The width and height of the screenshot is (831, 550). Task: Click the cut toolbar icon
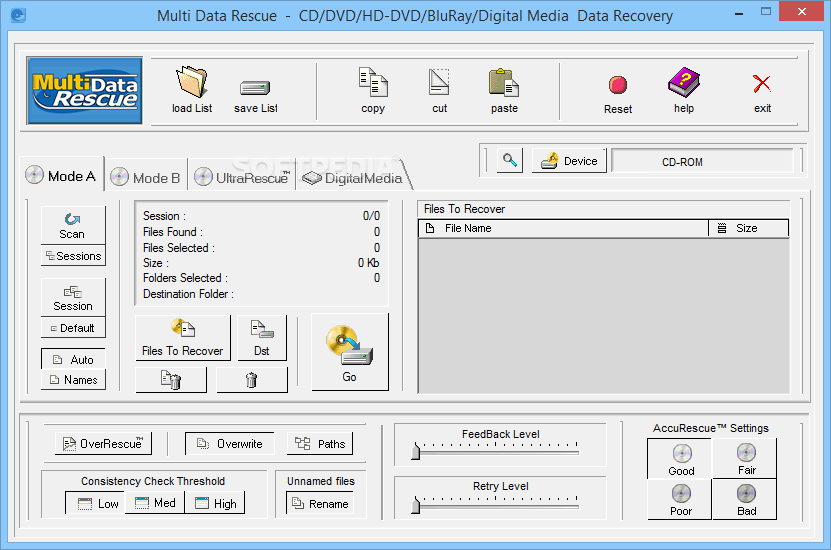439,82
